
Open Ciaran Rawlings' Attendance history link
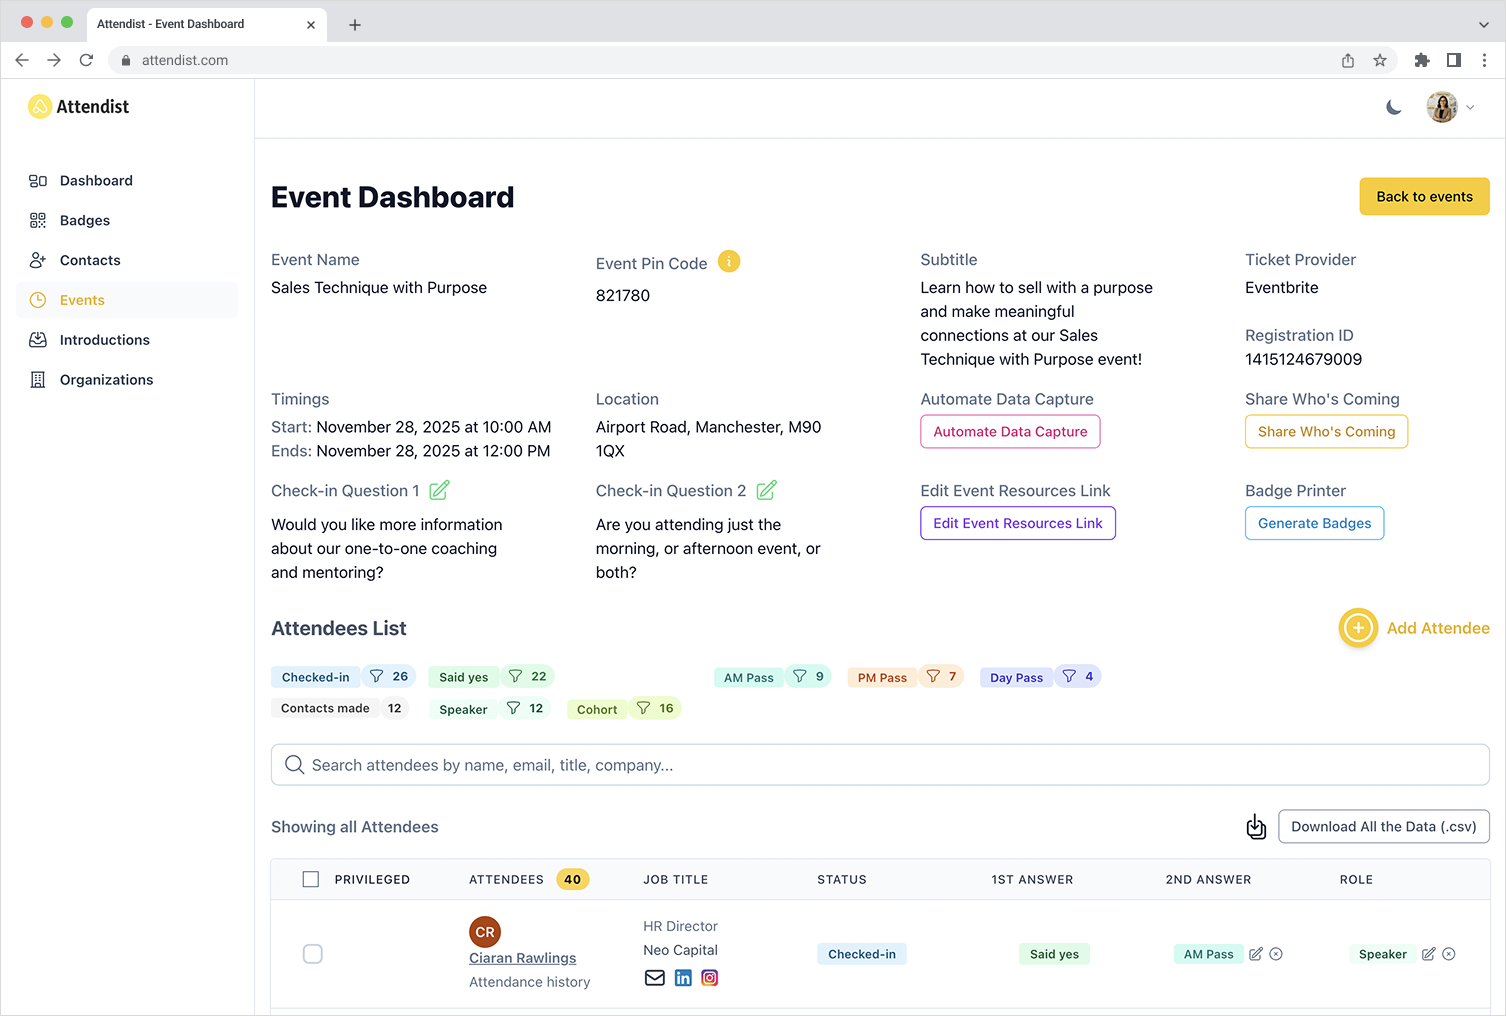point(529,982)
